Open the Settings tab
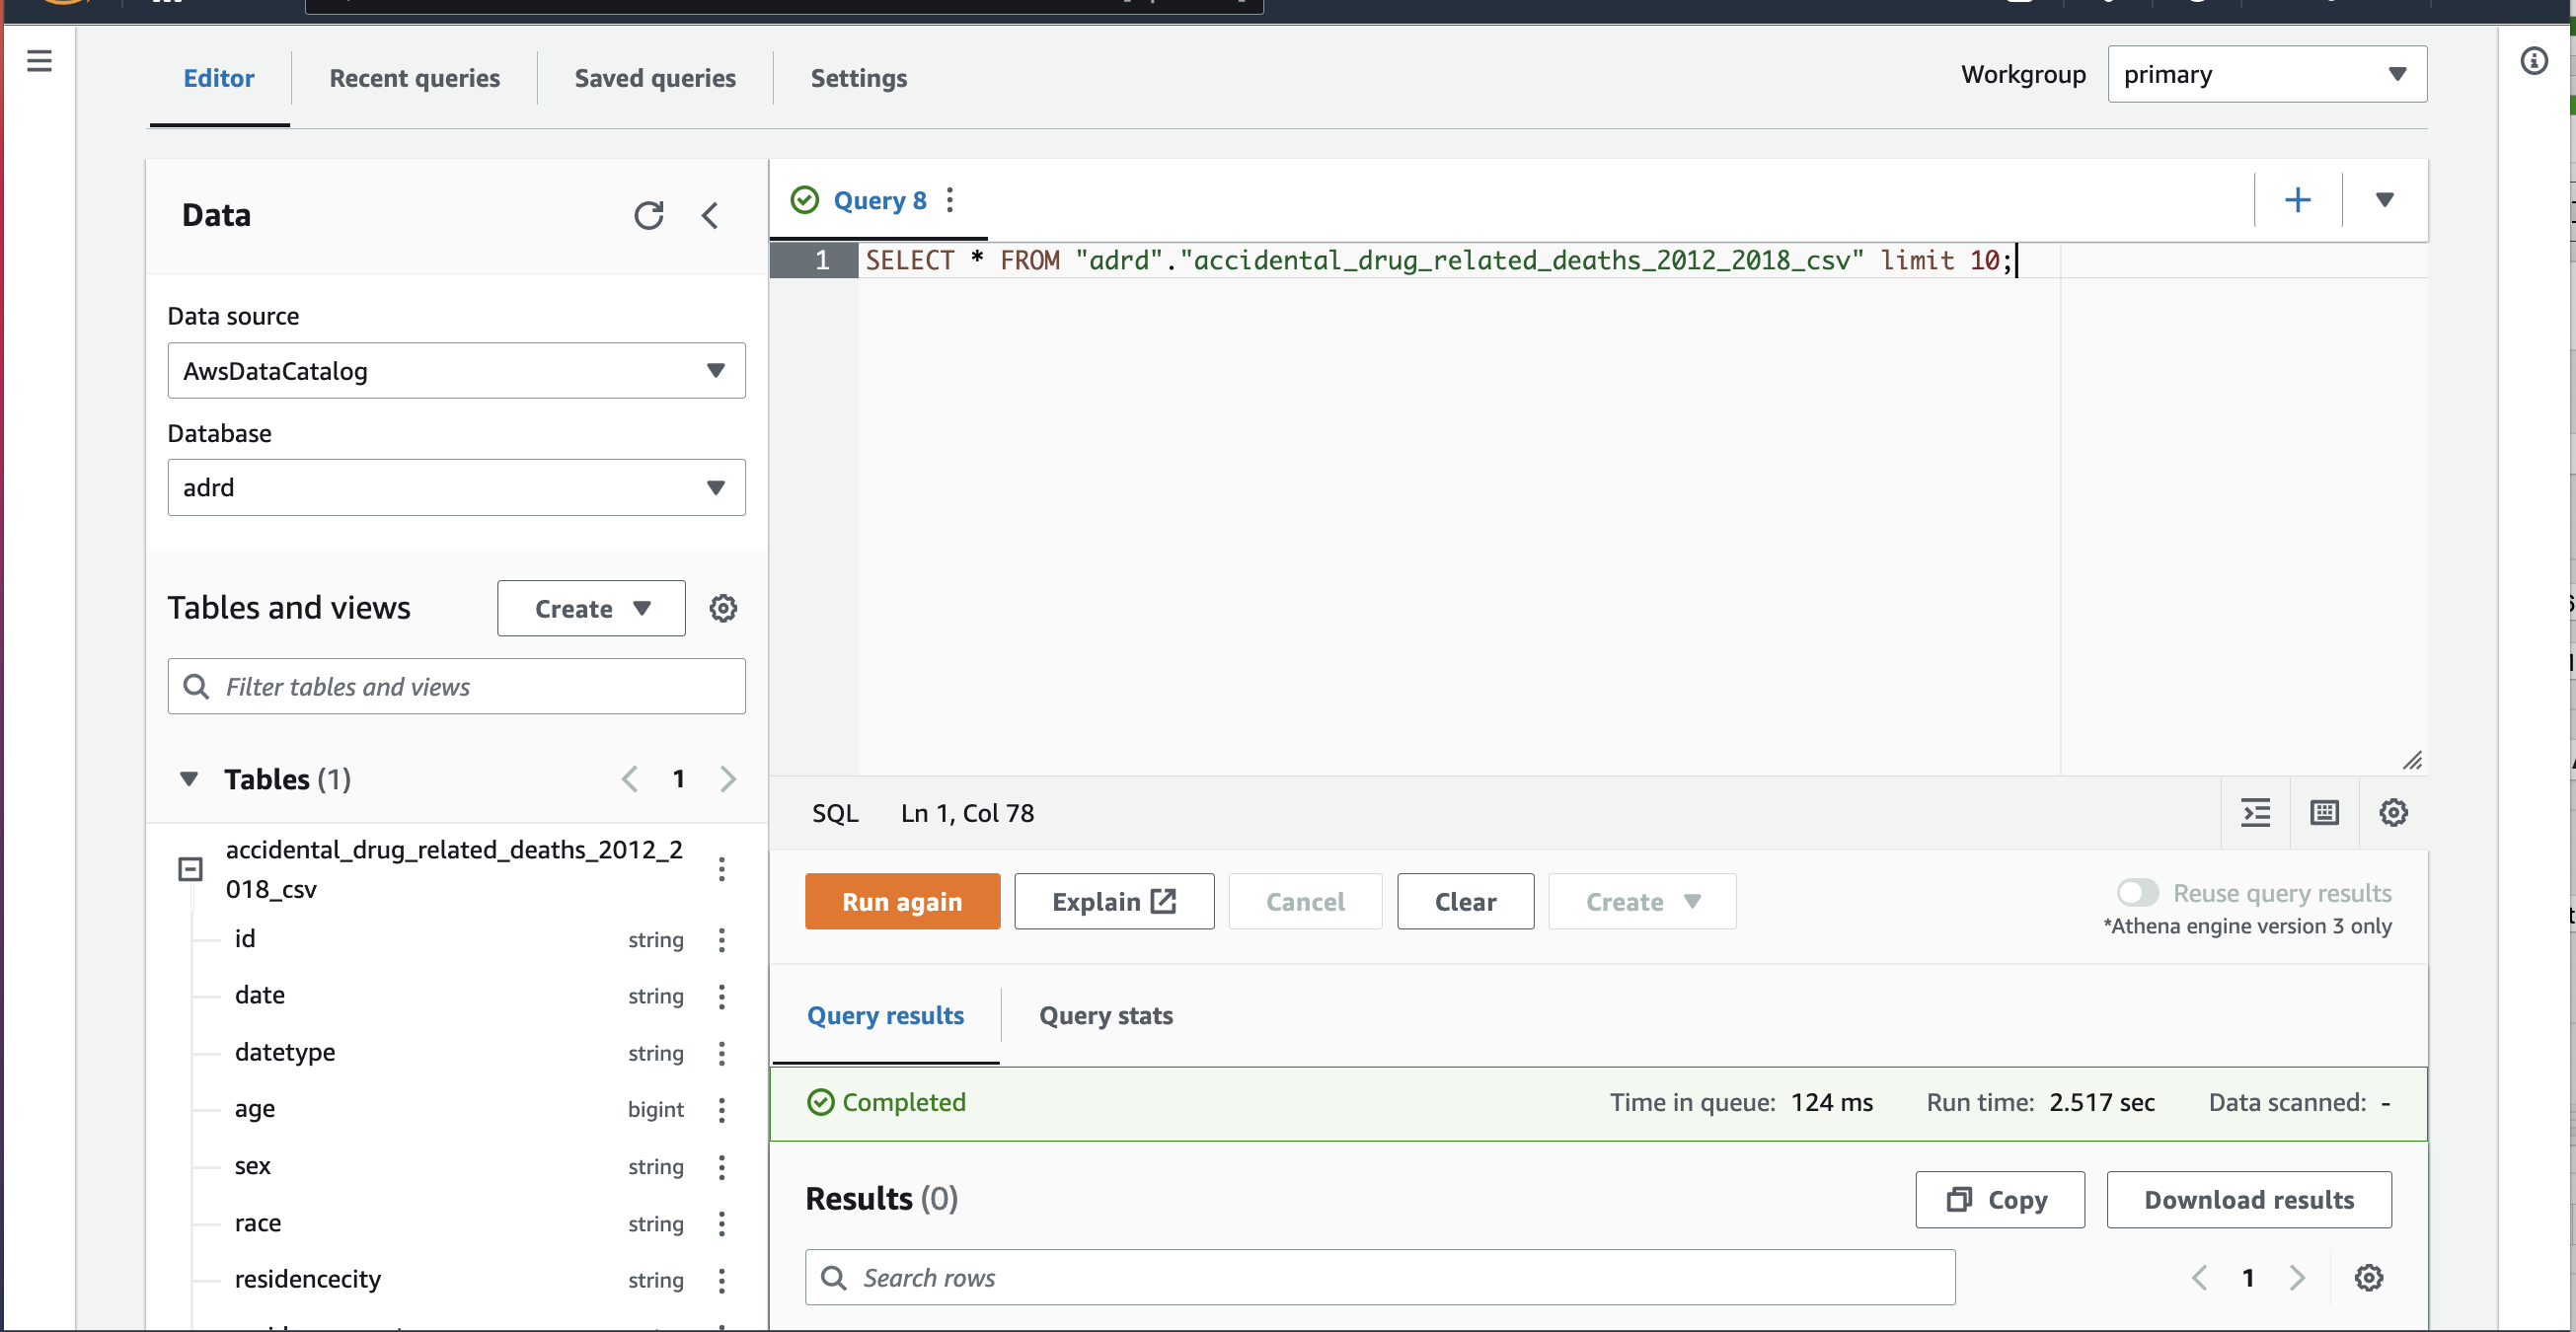 point(858,78)
